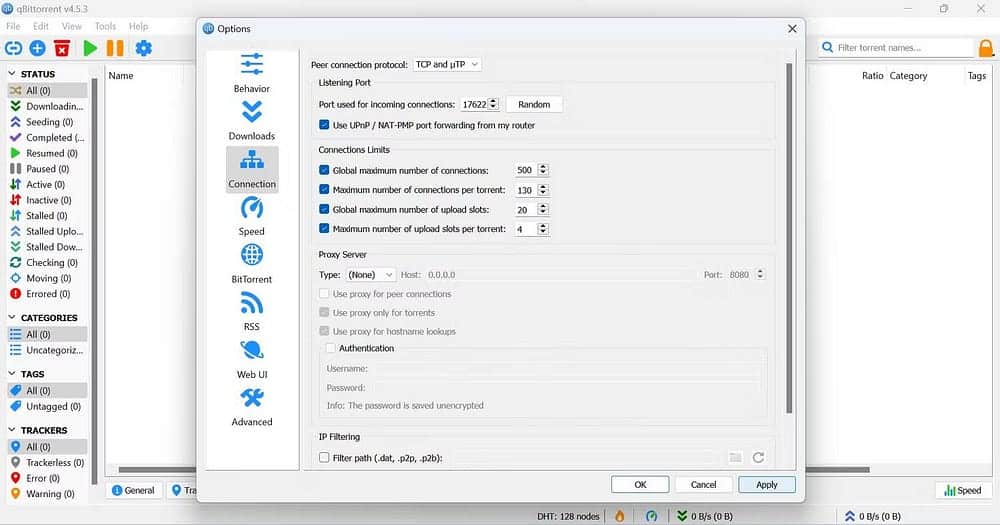Click Options pane vertical scrollbar
1000x525 pixels.
(789, 238)
